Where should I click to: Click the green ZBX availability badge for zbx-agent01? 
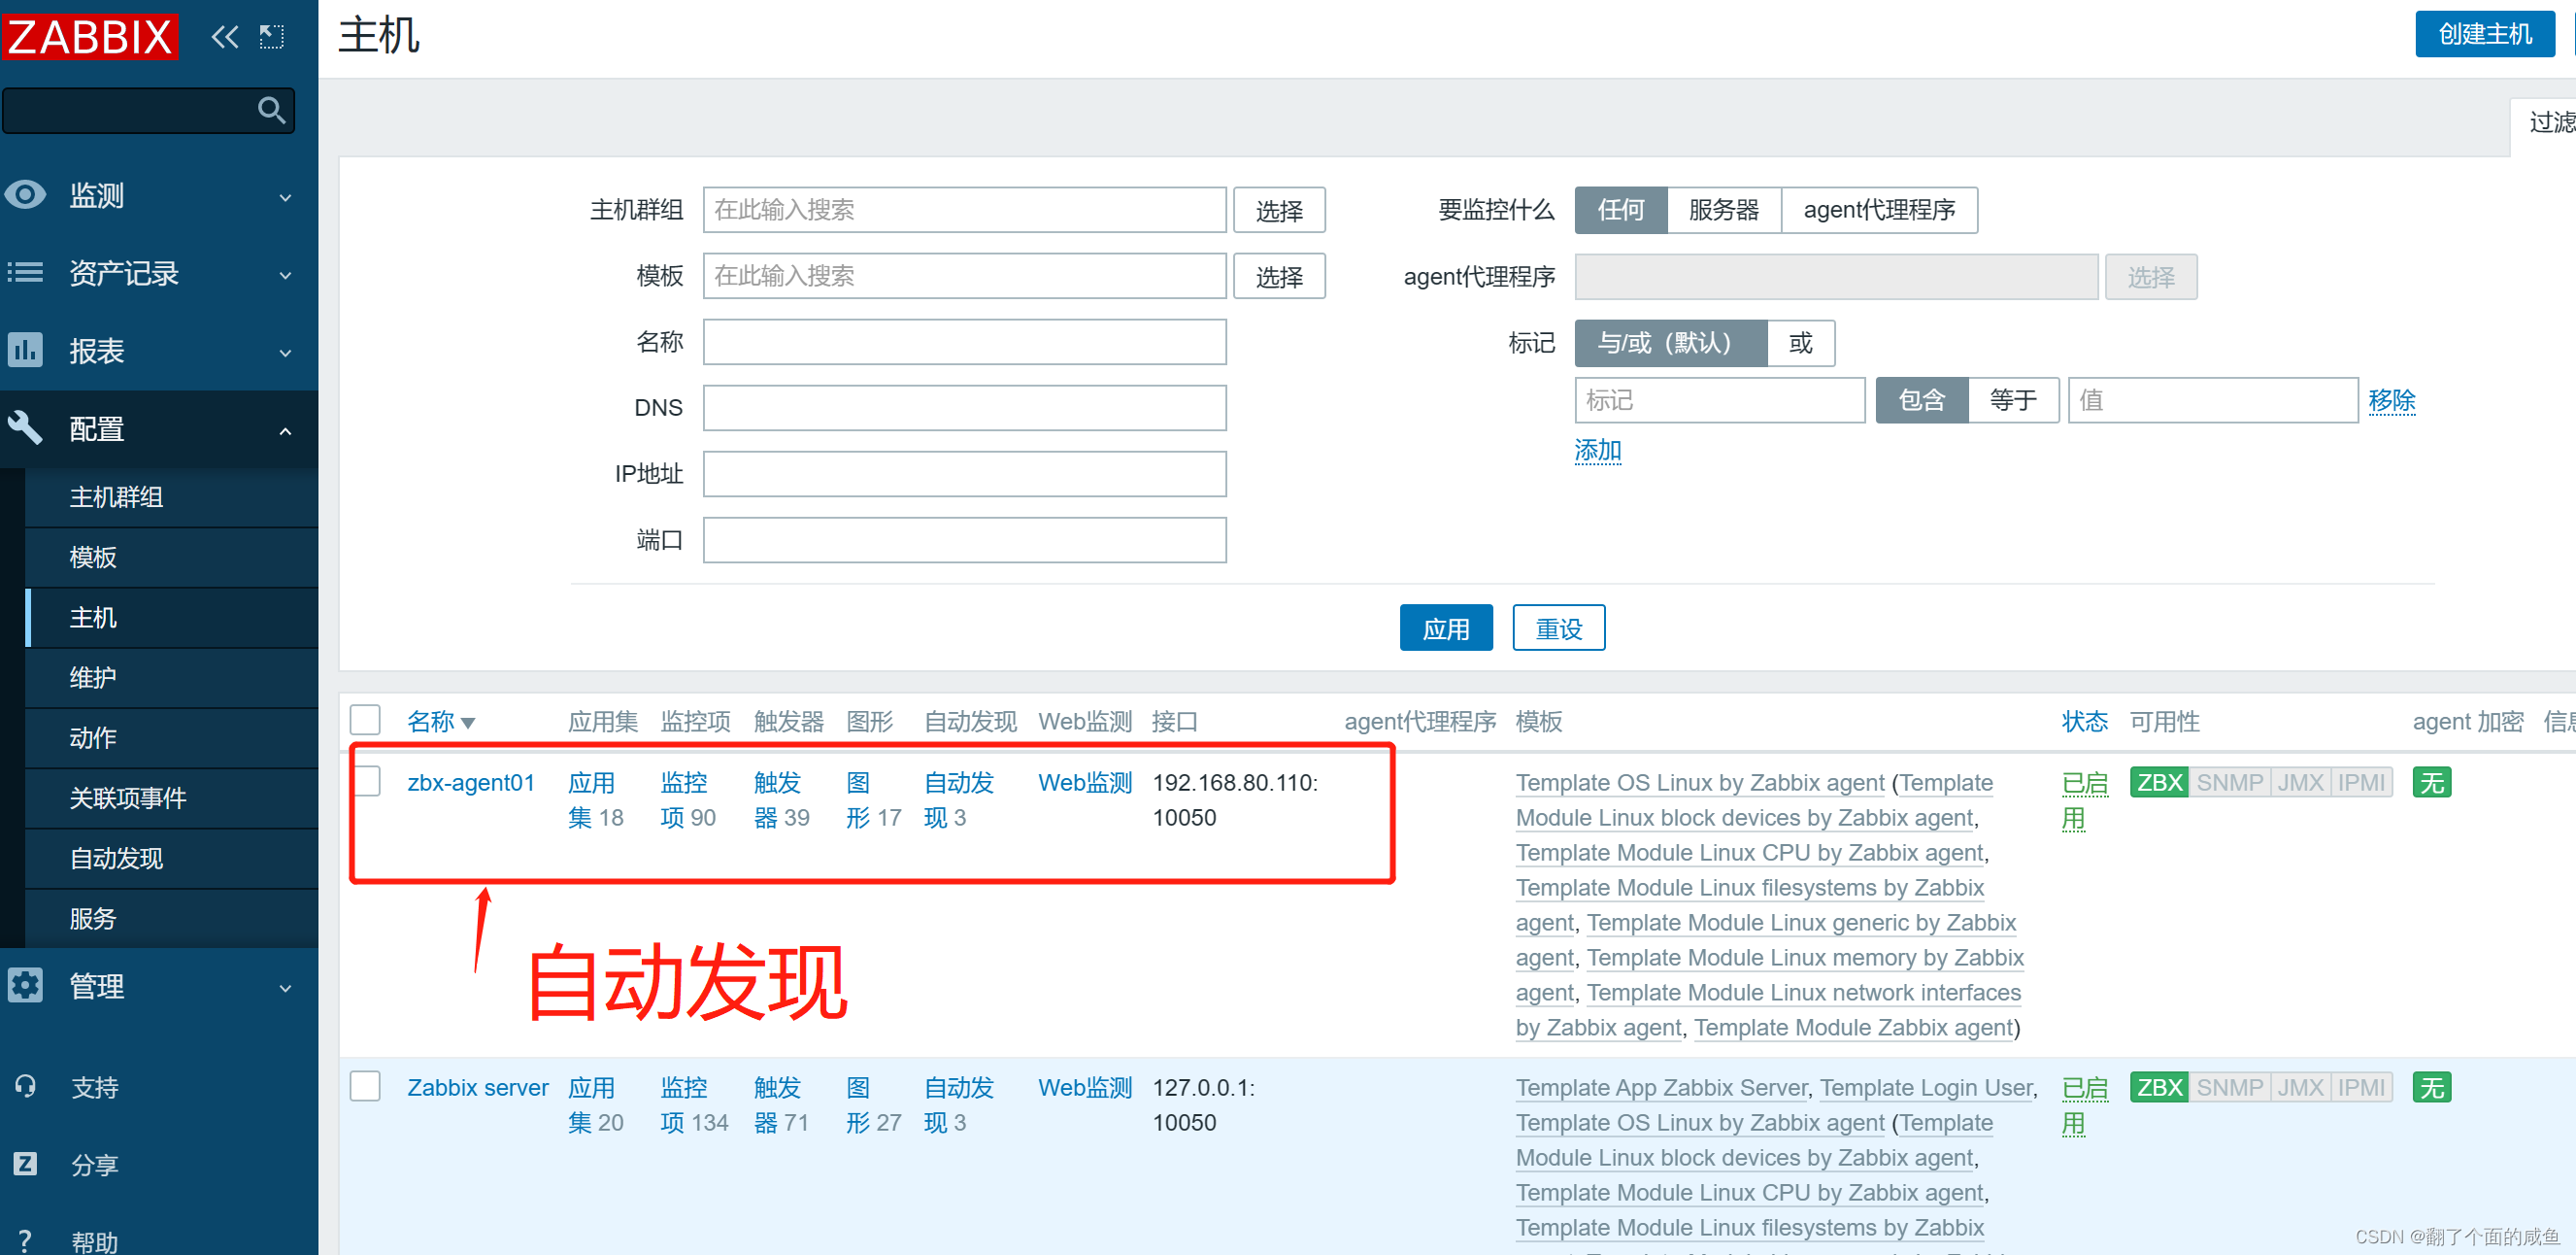click(x=2159, y=782)
